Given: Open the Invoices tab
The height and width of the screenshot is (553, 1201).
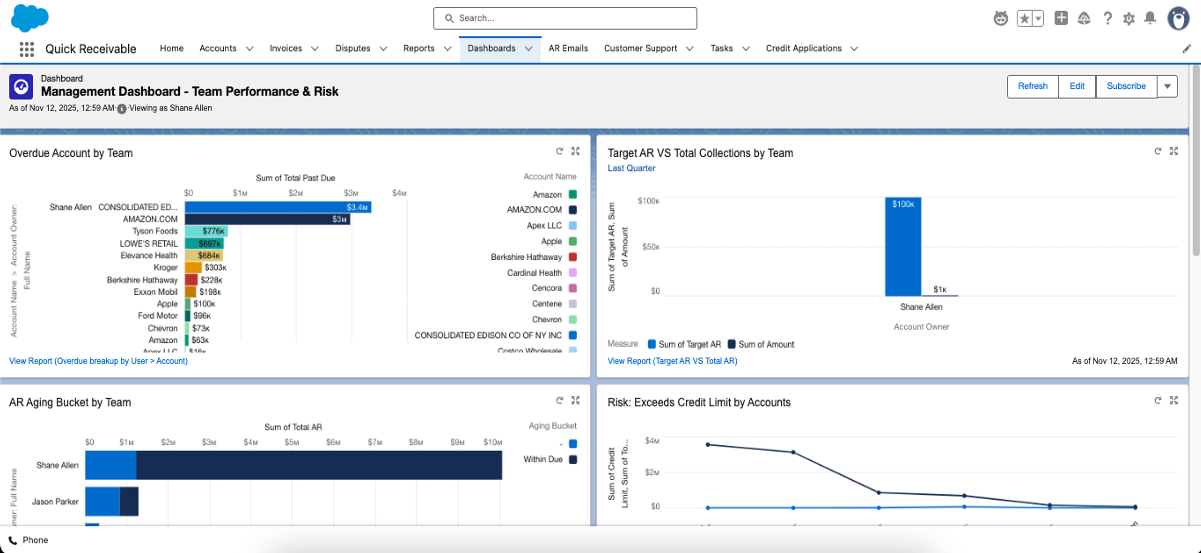Looking at the screenshot, I should coord(286,48).
